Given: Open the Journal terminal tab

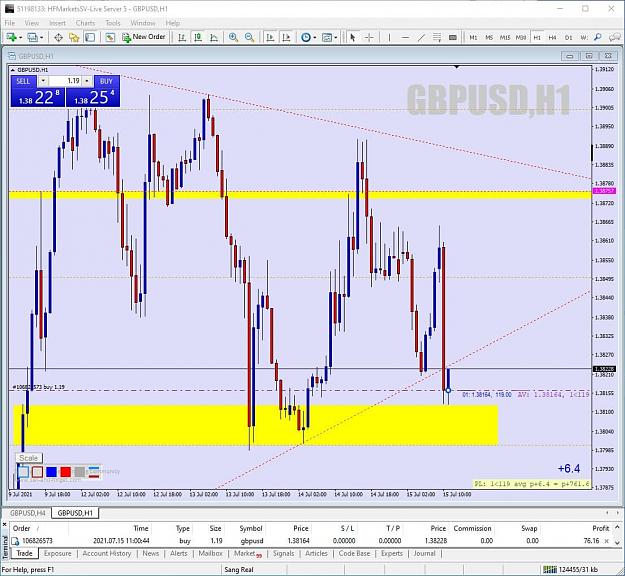Looking at the screenshot, I should pyautogui.click(x=425, y=553).
